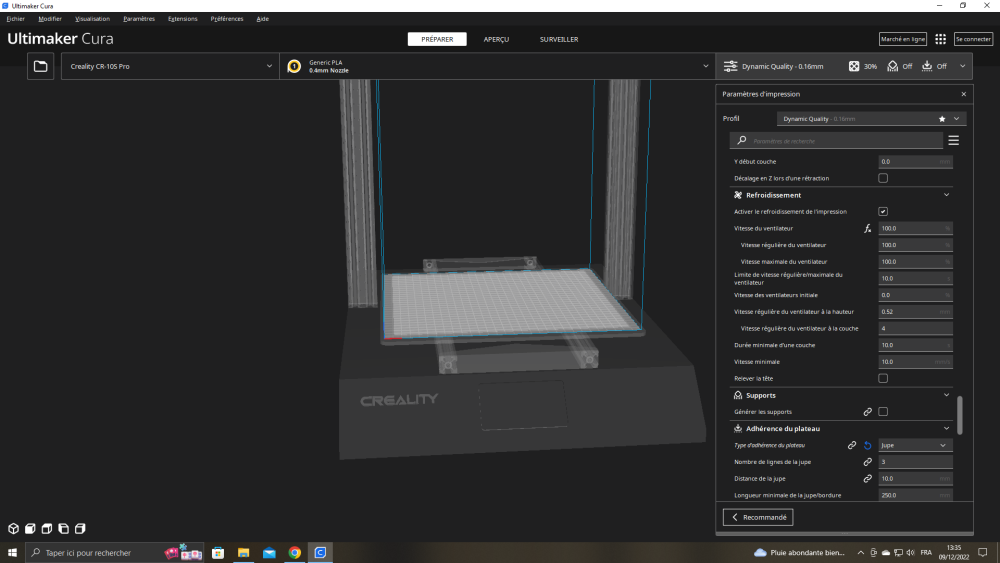Collapse the Supports section
Image resolution: width=1000 pixels, height=563 pixels.
(x=946, y=395)
